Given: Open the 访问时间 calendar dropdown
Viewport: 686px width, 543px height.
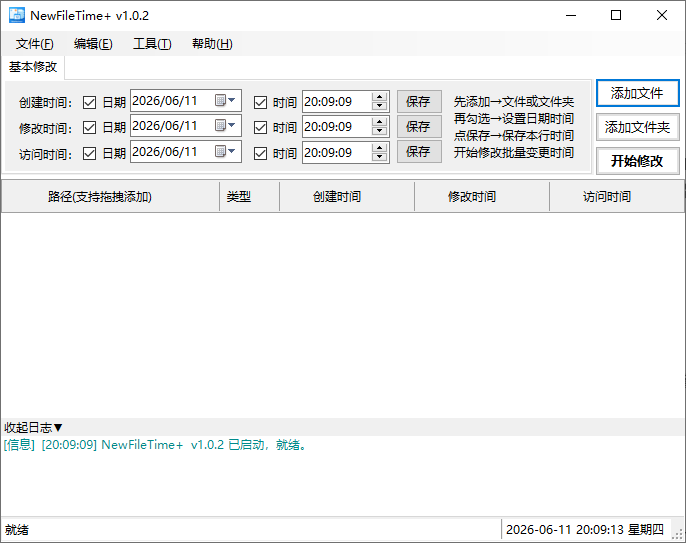Looking at the screenshot, I should [x=225, y=151].
